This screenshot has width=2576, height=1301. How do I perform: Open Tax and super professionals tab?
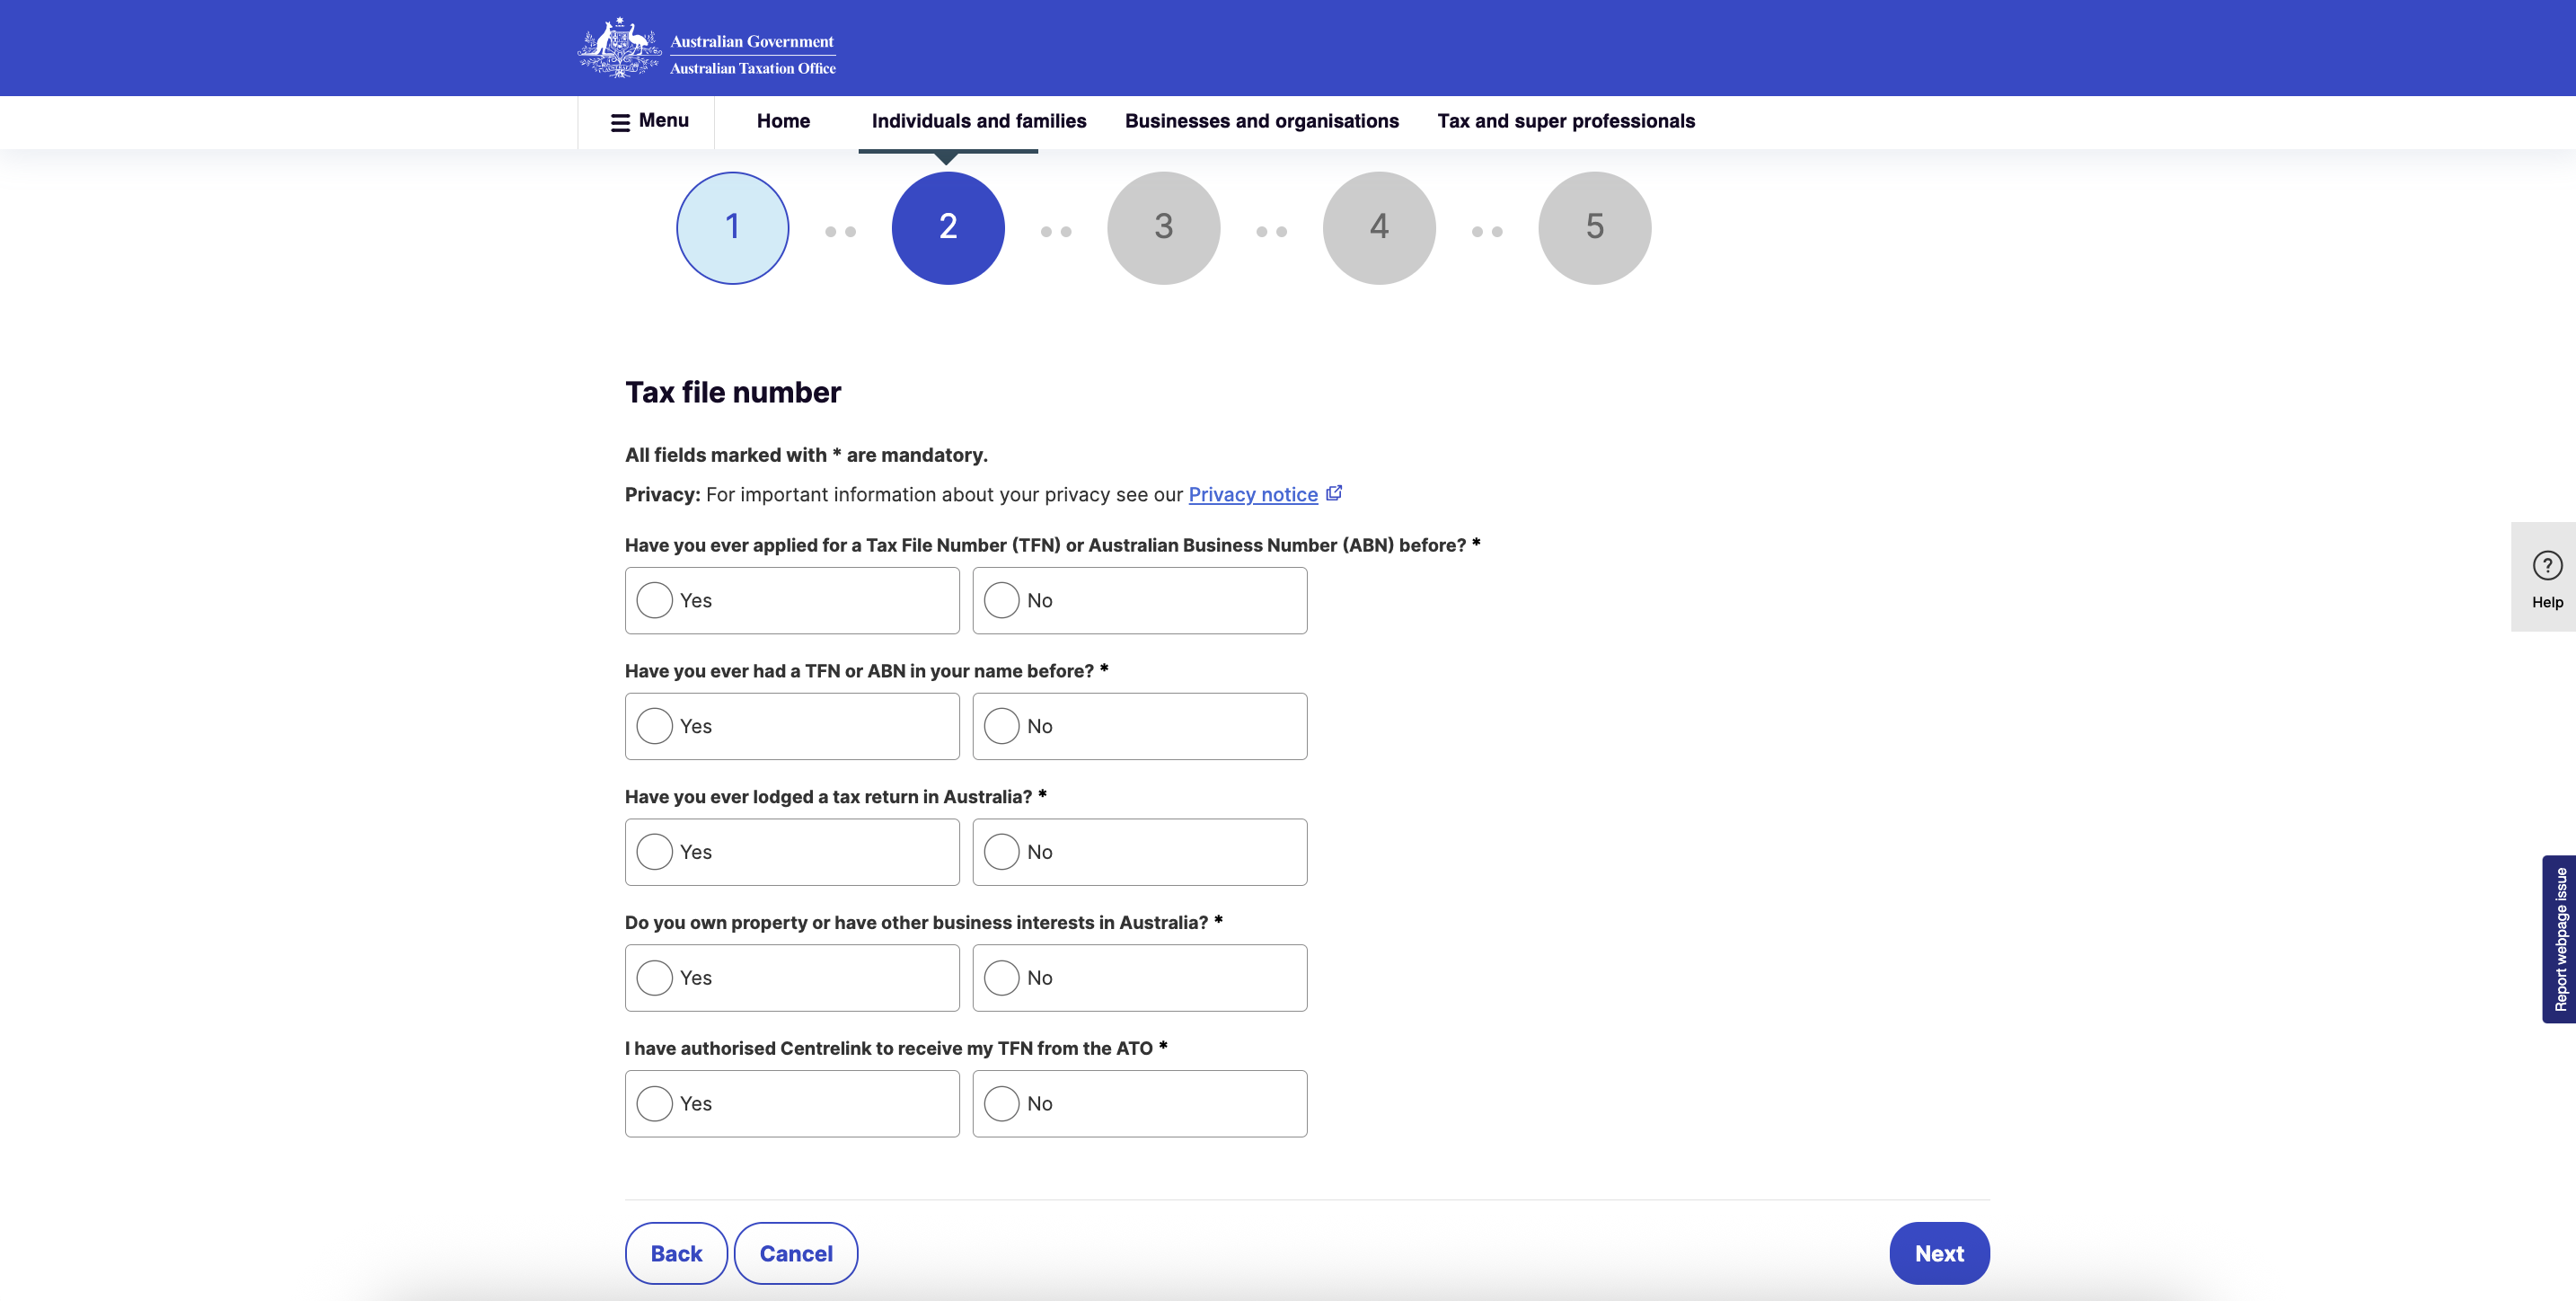(1565, 121)
